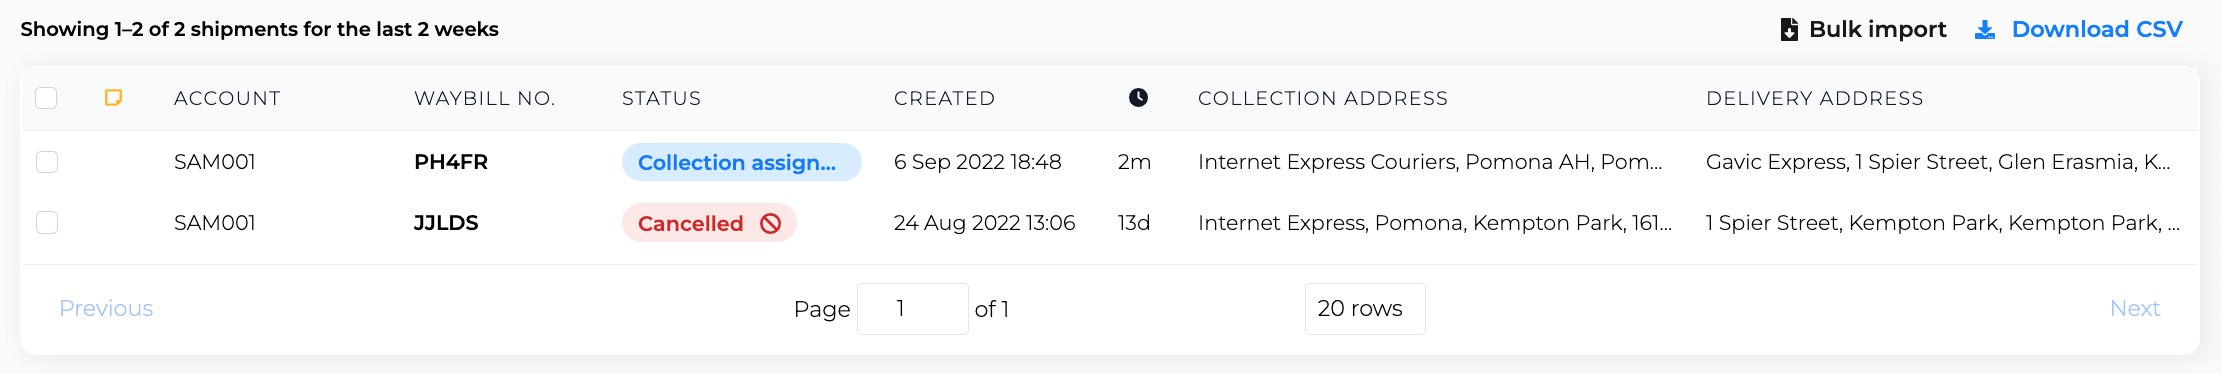Click the Collection assigned status badge
Image resolution: width=2222 pixels, height=374 pixels.
click(741, 162)
